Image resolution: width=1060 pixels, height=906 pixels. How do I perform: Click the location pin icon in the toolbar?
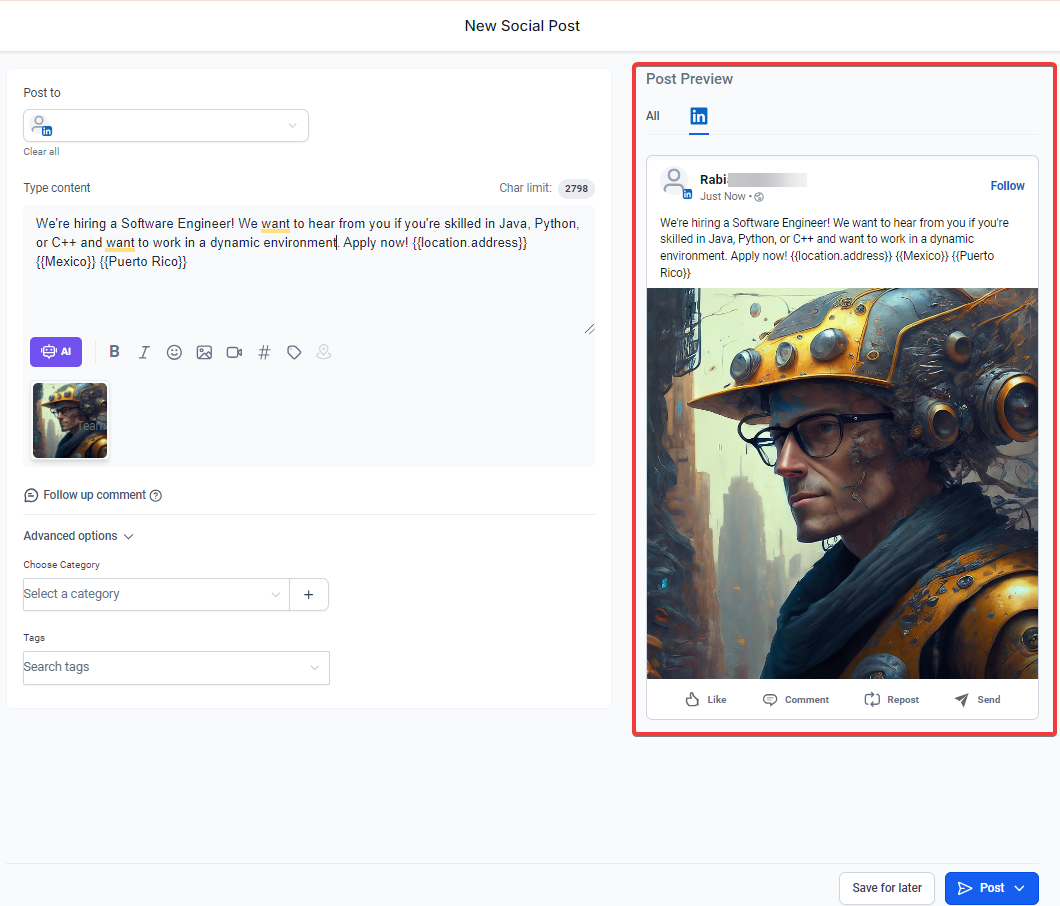[324, 352]
